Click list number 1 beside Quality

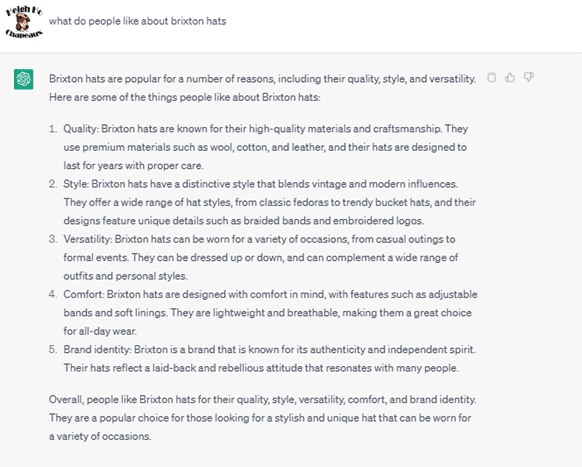pos(53,129)
